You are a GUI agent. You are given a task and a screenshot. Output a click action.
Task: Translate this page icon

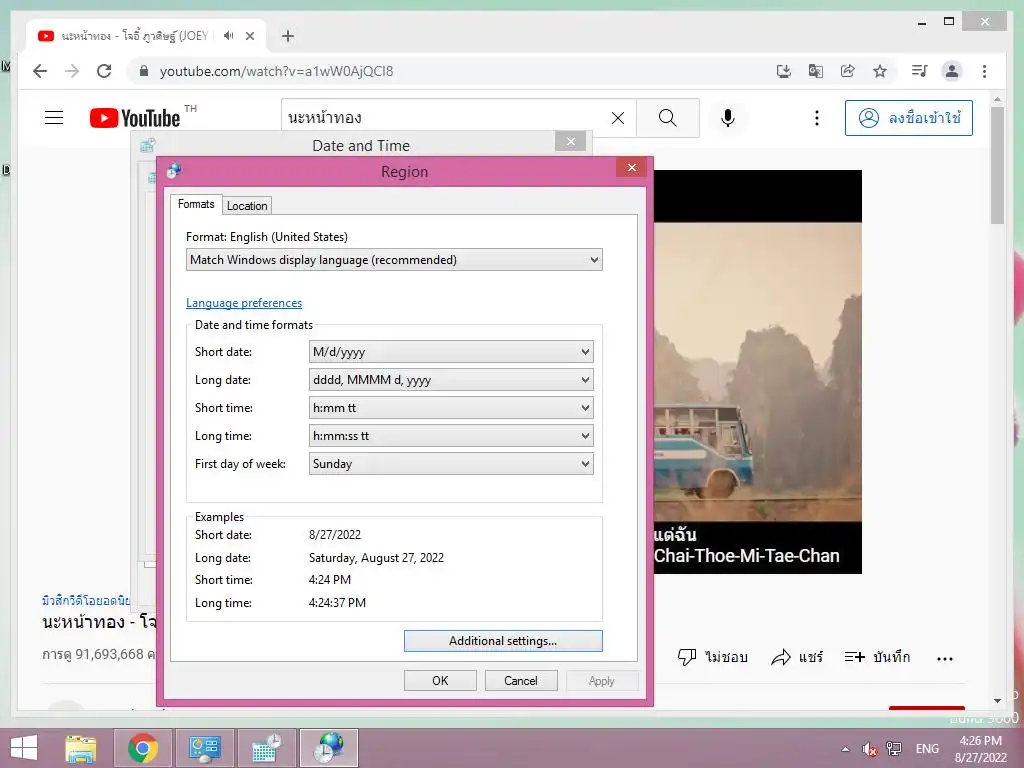point(816,71)
